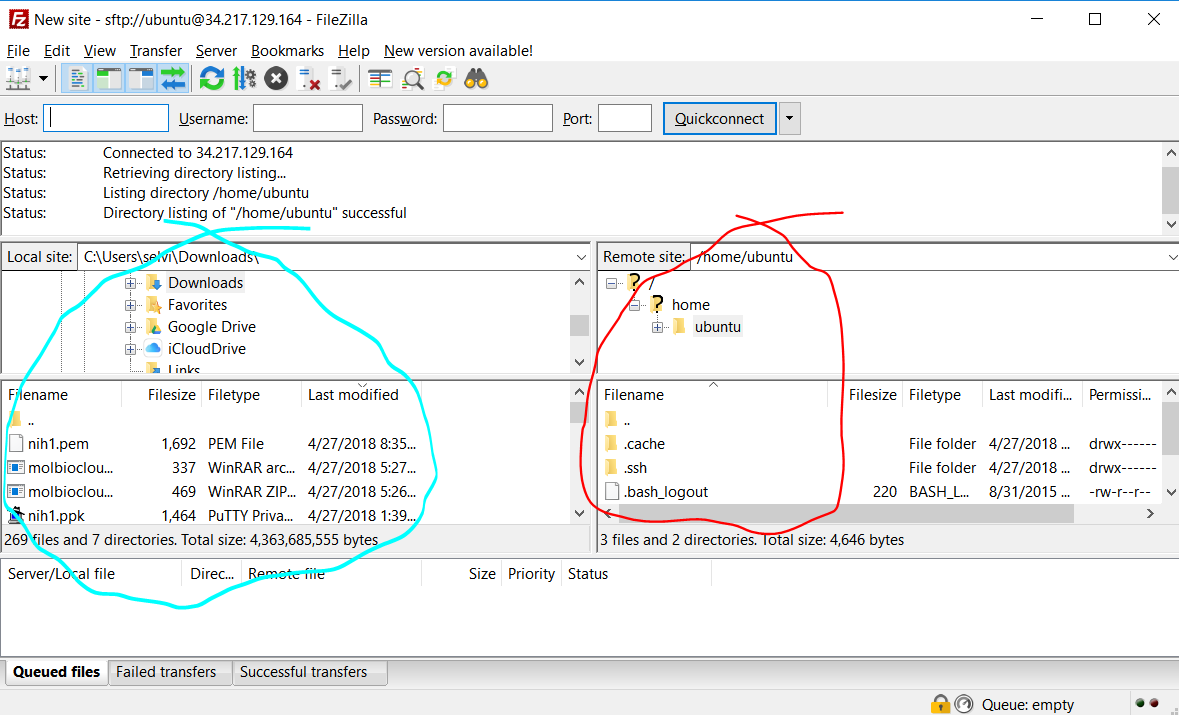Open Site Manager dropdown arrow
This screenshot has height=715, width=1179.
pyautogui.click(x=43, y=78)
